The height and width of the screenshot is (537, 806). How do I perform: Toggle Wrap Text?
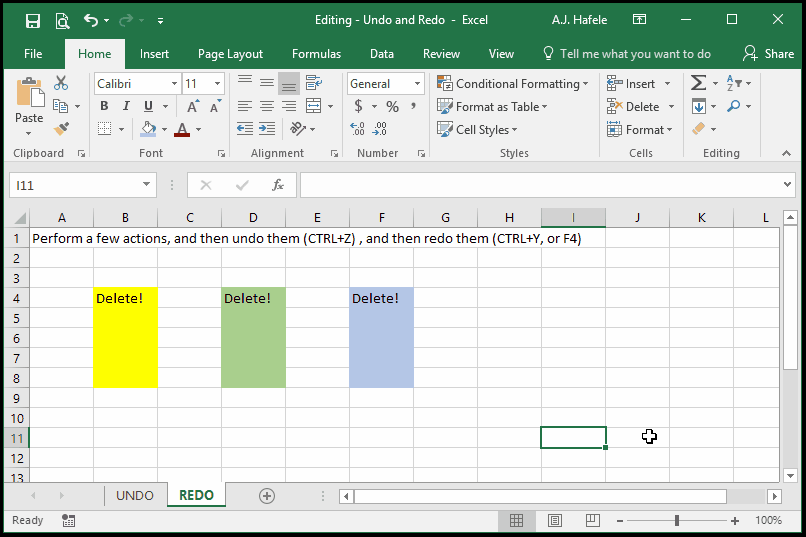click(314, 83)
